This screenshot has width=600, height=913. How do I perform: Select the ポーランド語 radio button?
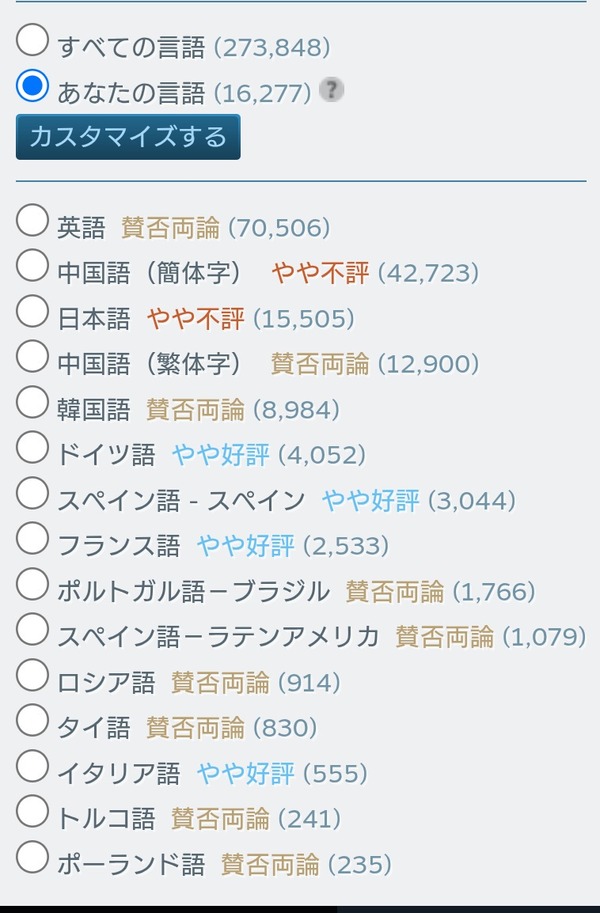32,857
